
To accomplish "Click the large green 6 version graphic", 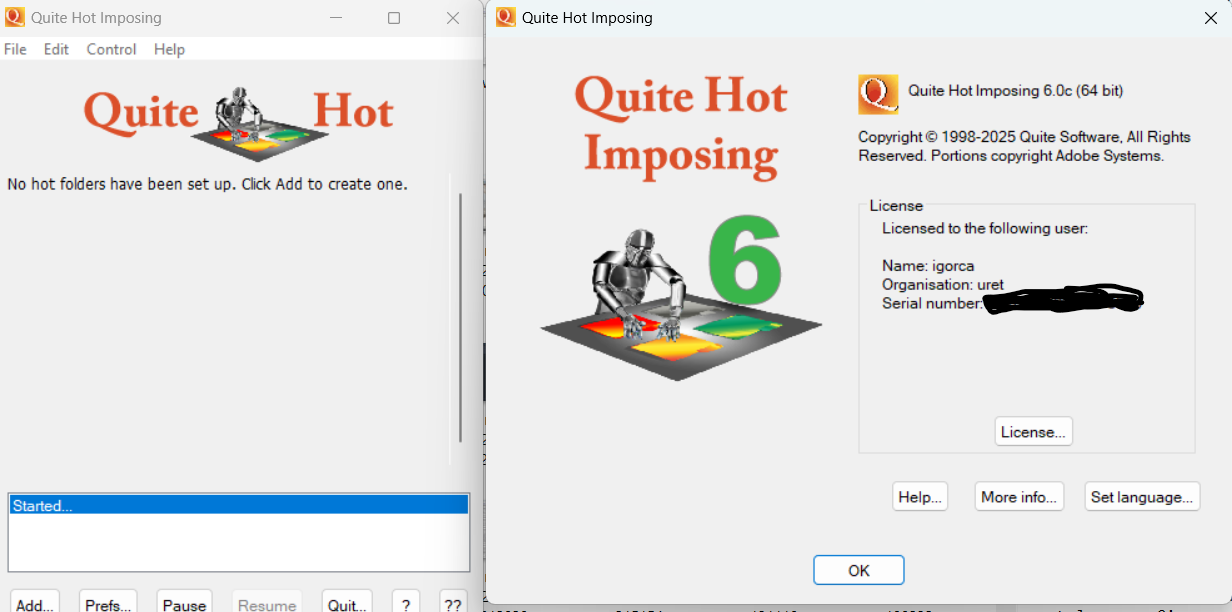I will (x=746, y=259).
